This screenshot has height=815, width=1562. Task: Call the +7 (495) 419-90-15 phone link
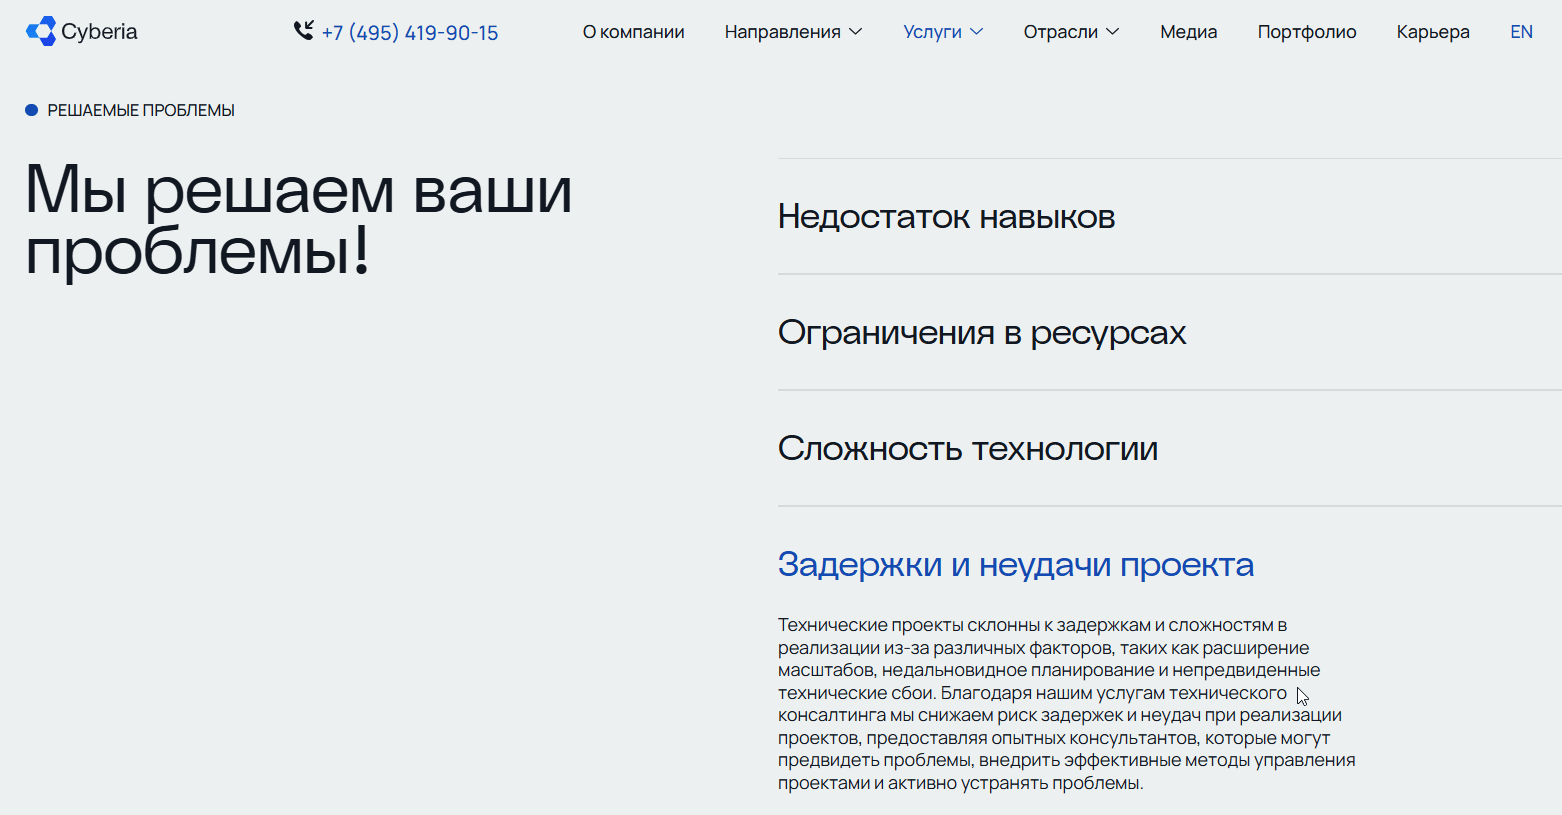click(410, 31)
